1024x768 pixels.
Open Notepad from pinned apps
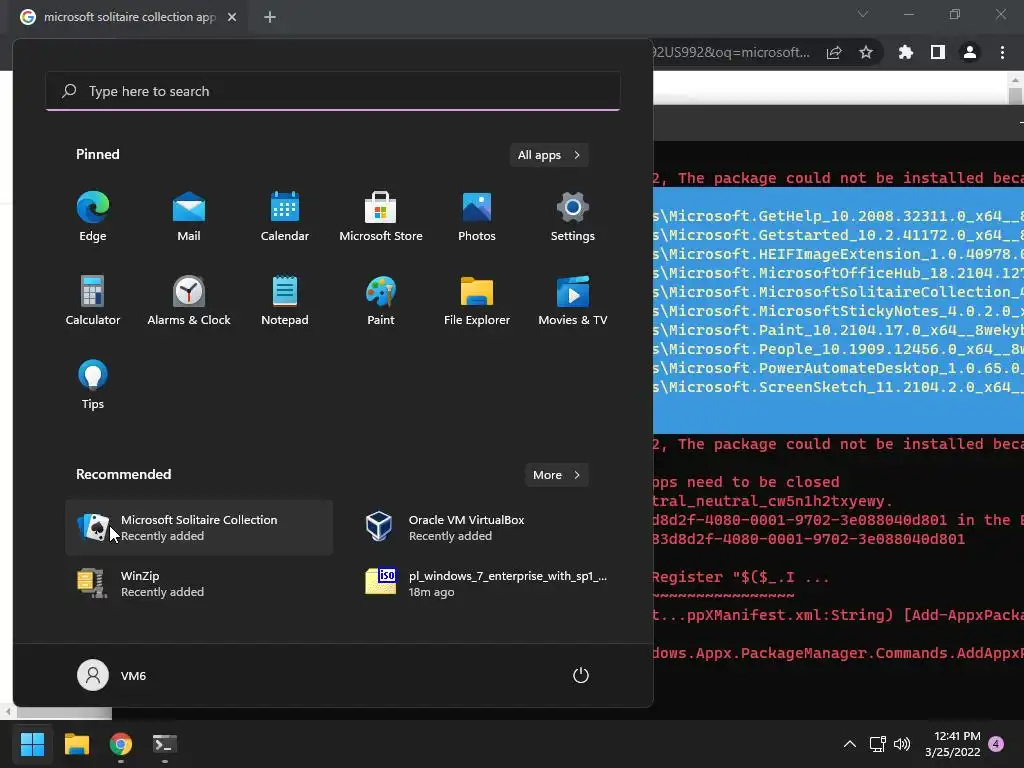pyautogui.click(x=285, y=300)
